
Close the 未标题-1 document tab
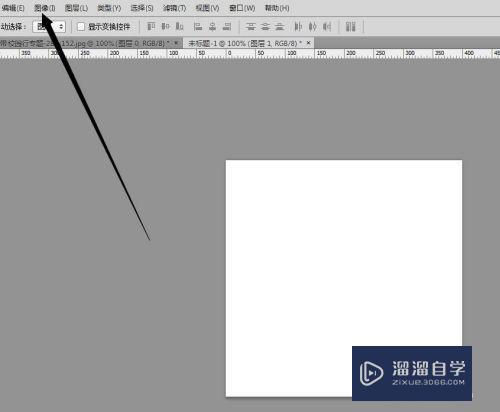click(308, 43)
